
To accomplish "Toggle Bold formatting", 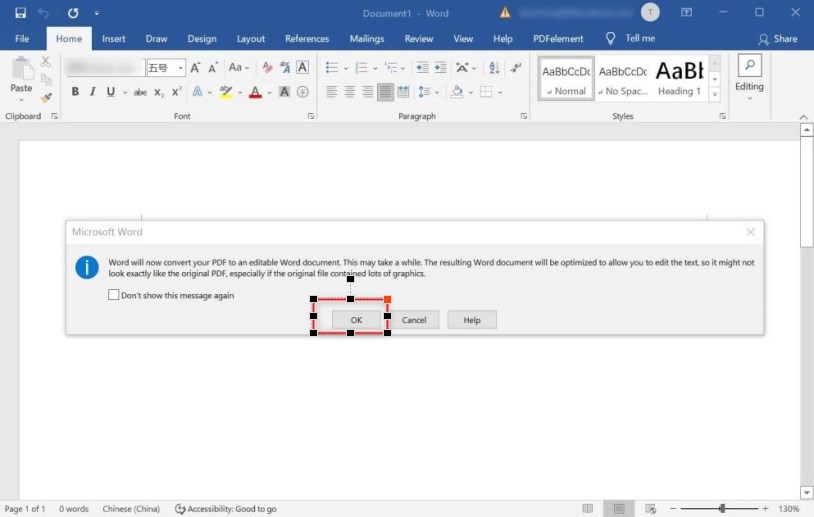I will [75, 92].
